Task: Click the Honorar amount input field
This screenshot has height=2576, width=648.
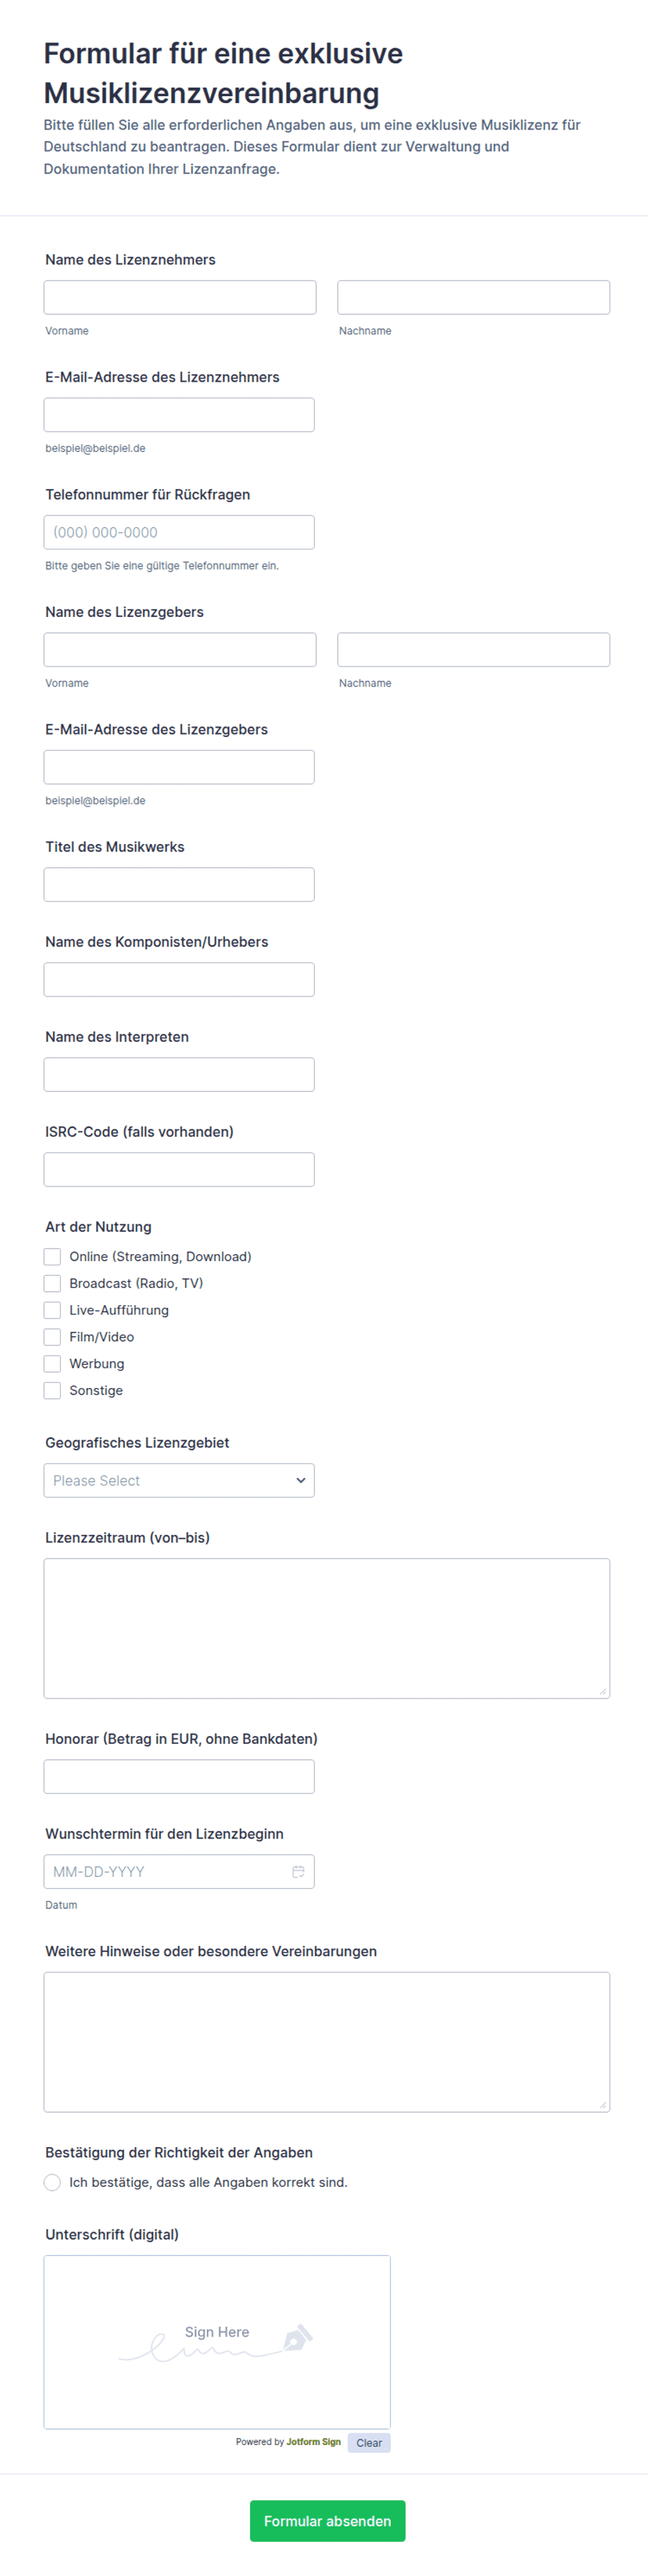Action: pos(179,1776)
